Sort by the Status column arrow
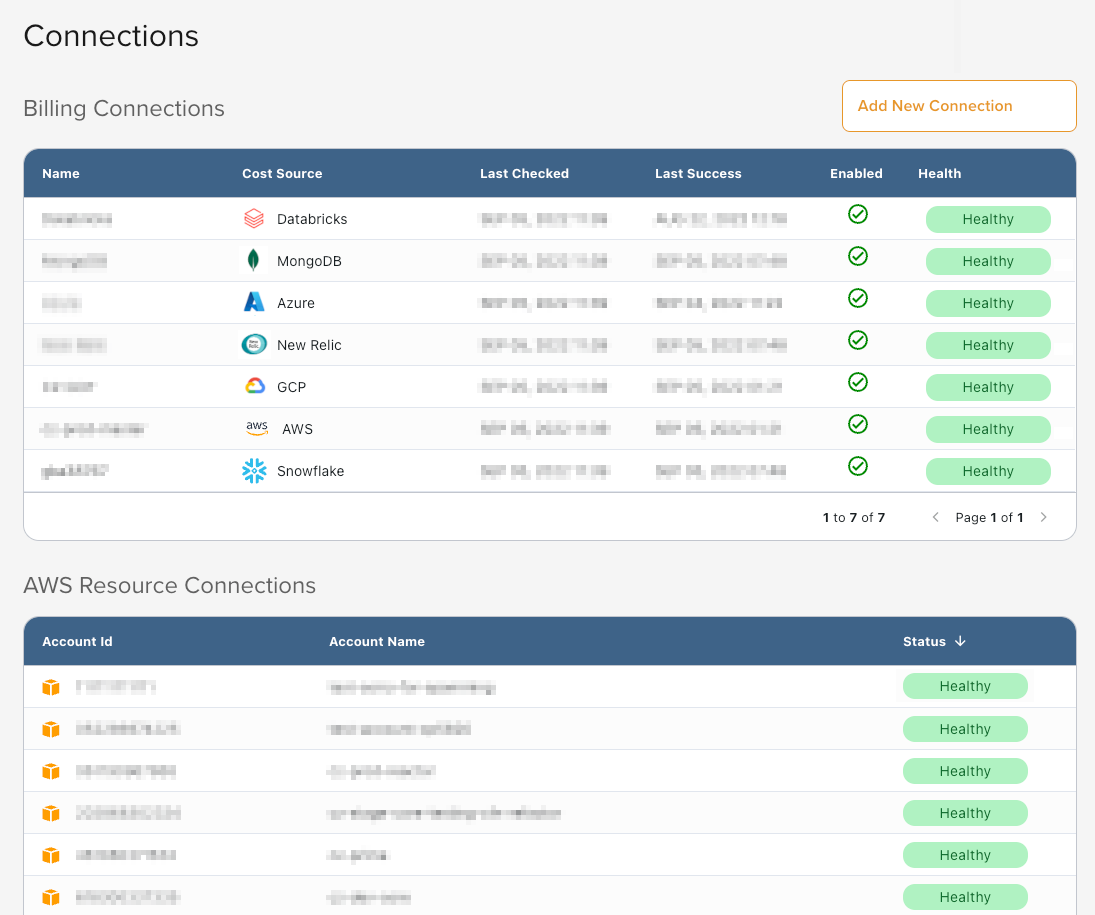This screenshot has height=915, width=1095. (x=960, y=641)
